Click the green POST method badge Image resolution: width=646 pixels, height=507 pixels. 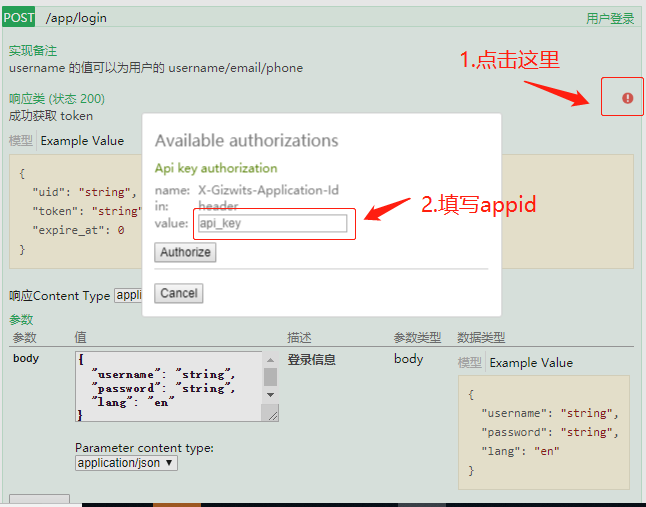click(19, 17)
